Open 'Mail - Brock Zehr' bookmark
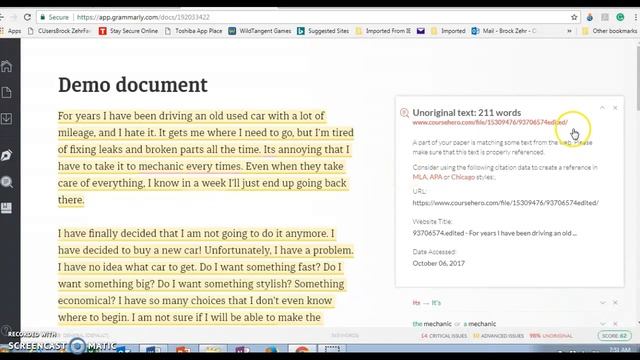Screen dimensions: 640x360 coord(504,31)
